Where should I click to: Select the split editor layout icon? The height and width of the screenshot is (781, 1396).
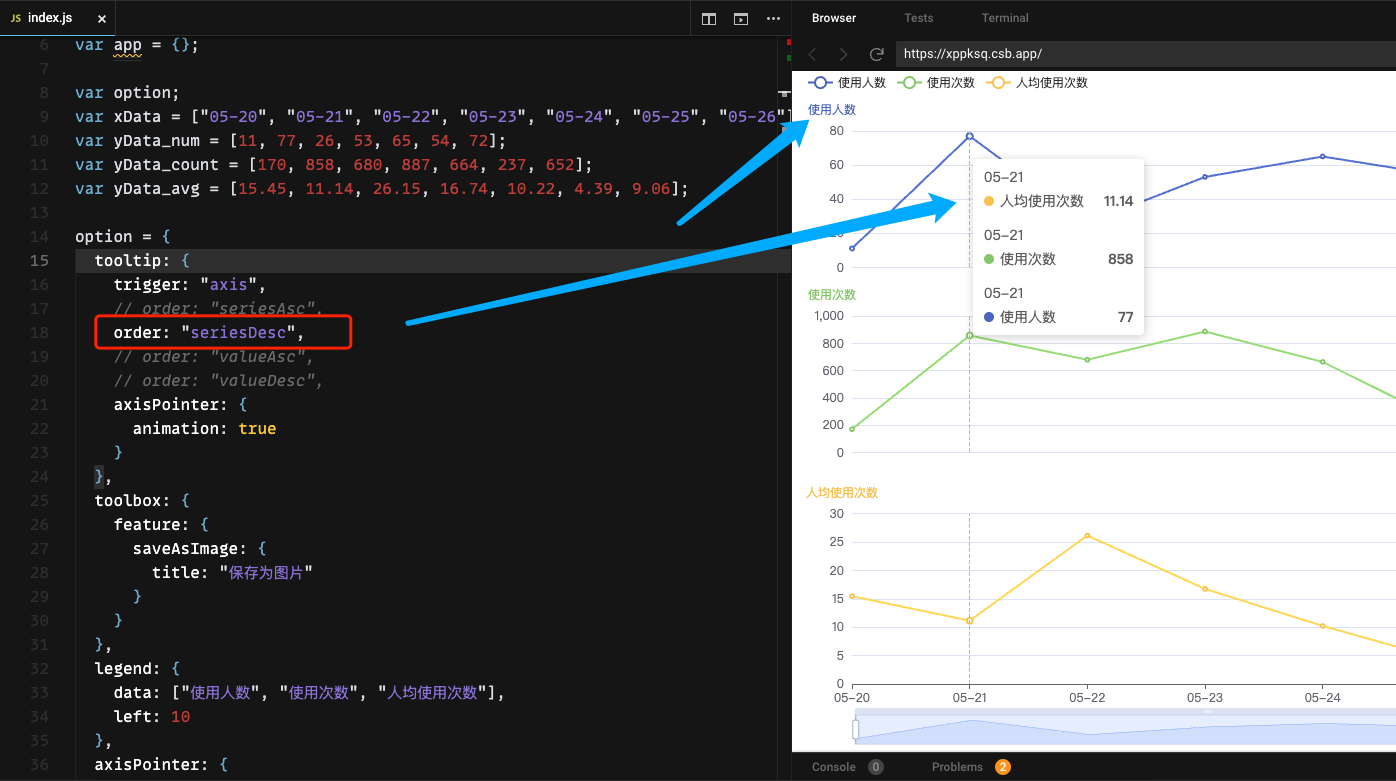pyautogui.click(x=708, y=18)
